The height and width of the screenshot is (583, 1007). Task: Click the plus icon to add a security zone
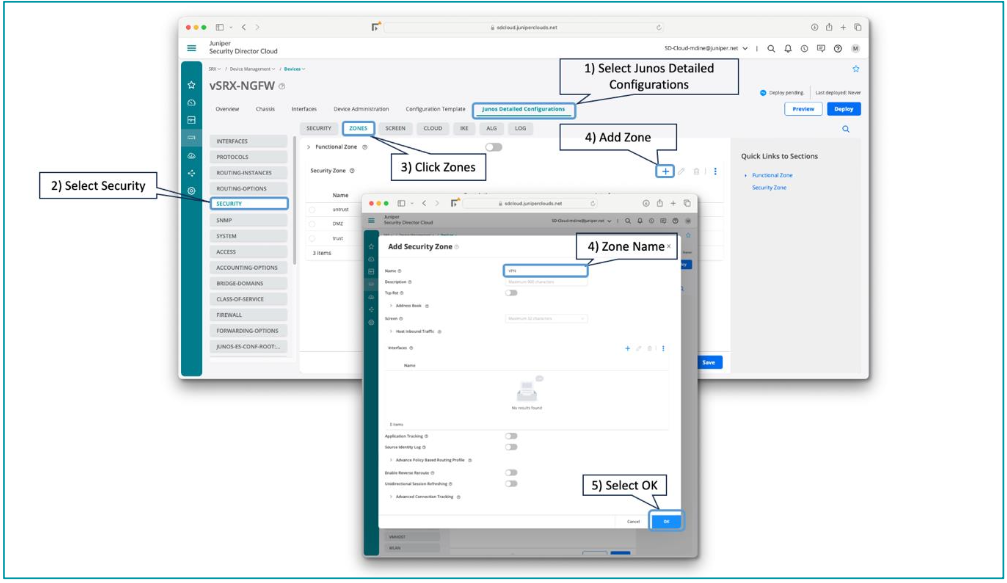(x=665, y=171)
